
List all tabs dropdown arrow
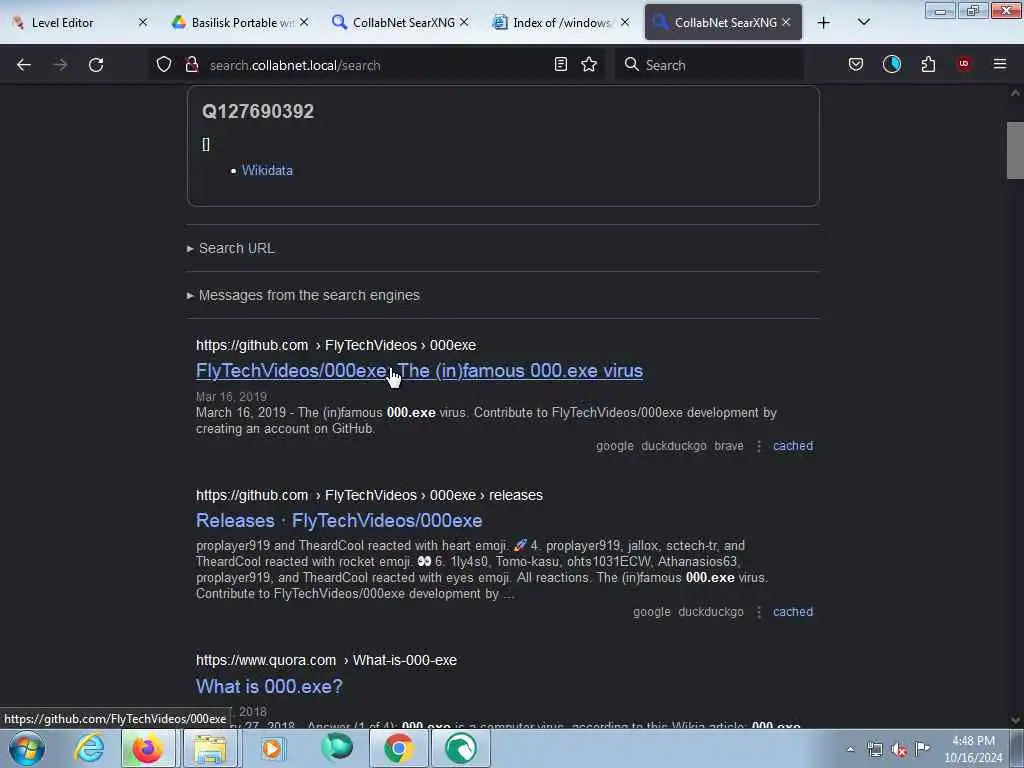coord(863,22)
